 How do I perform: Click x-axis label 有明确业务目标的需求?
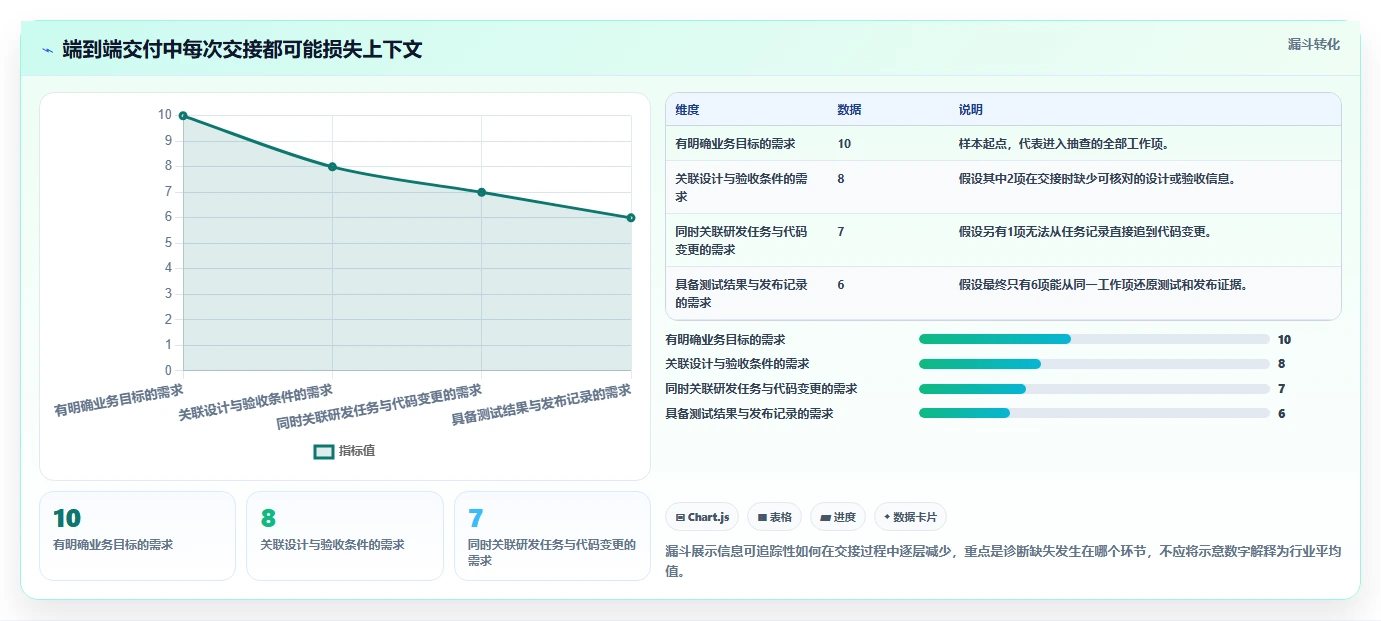119,399
